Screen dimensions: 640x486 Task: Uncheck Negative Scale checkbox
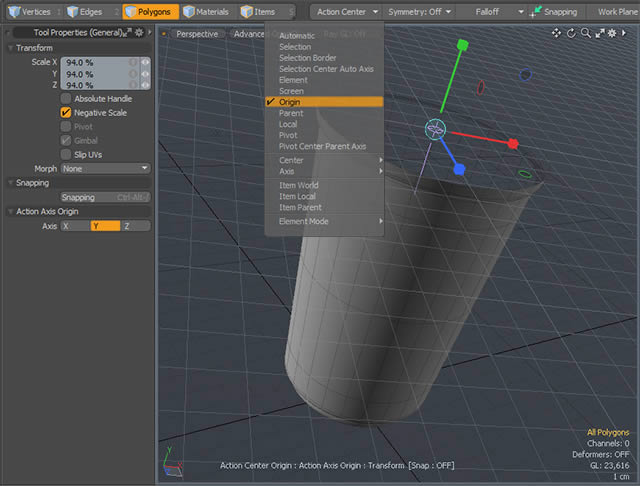coord(66,112)
